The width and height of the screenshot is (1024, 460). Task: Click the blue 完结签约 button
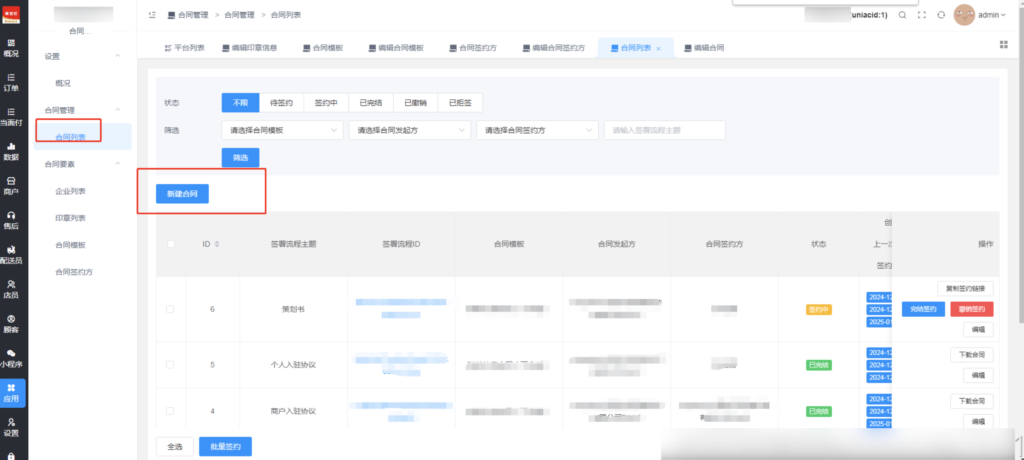[x=923, y=309]
